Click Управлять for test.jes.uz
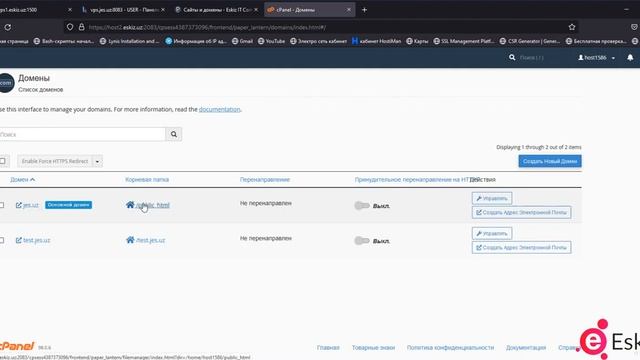 (x=492, y=233)
